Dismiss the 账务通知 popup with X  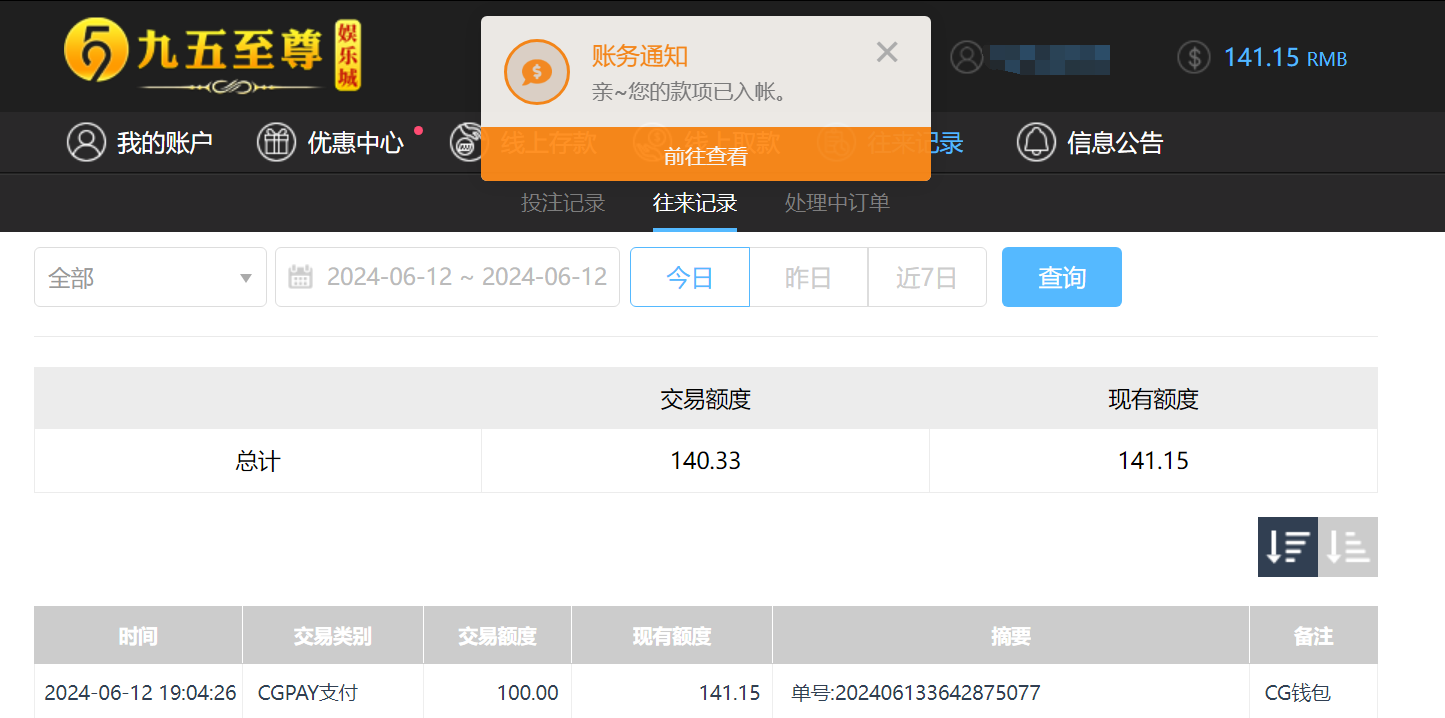pos(886,51)
